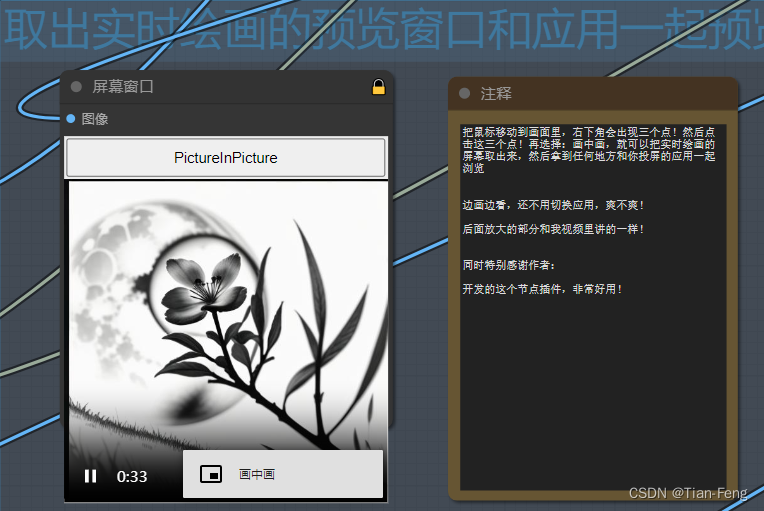The image size is (764, 511).
Task: Collapse the 注释 node via gray dot
Action: 464,93
